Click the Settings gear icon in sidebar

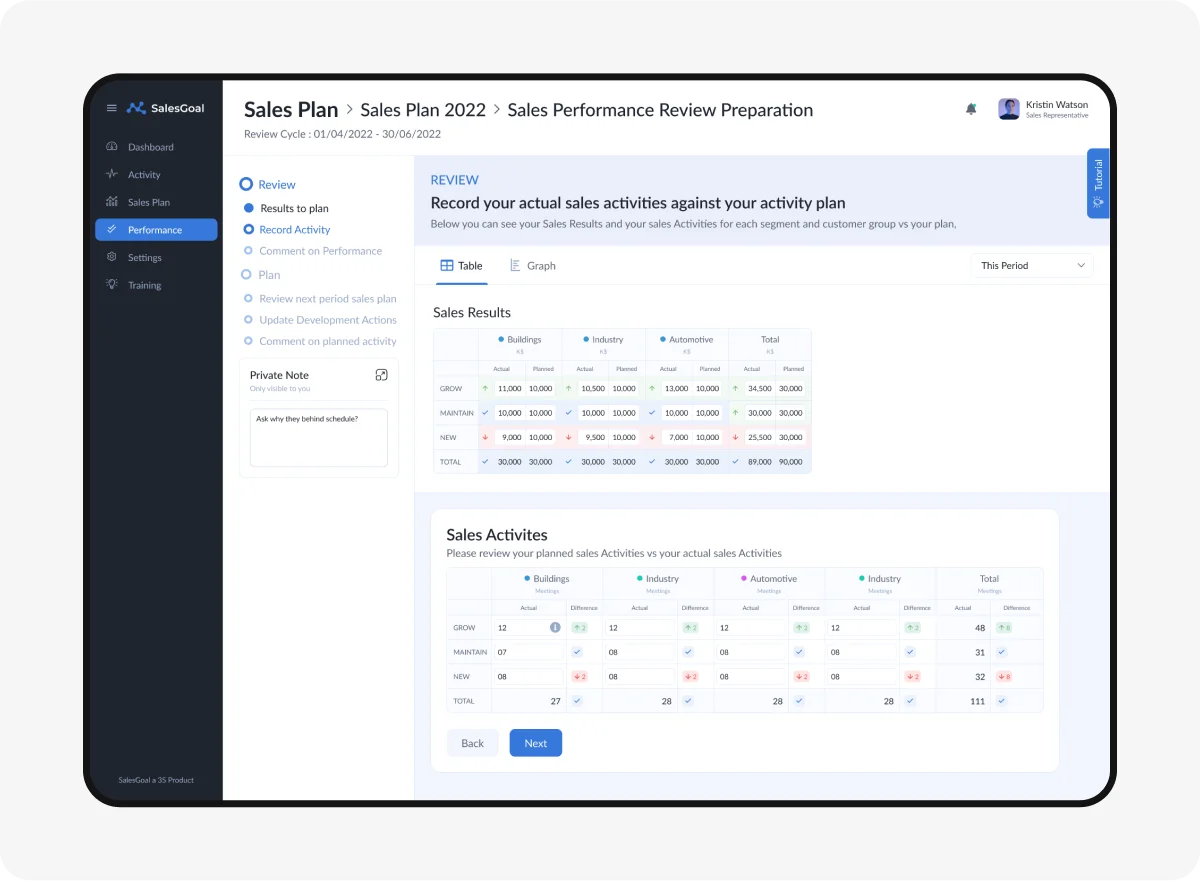coord(112,258)
